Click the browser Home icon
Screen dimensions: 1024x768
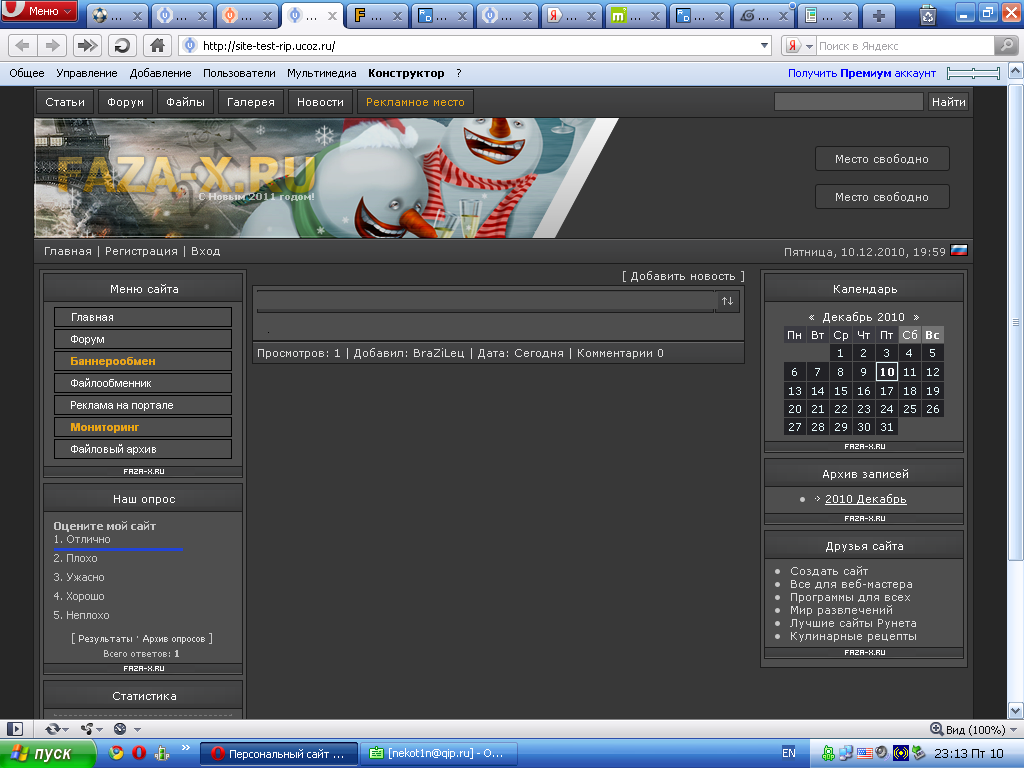click(x=156, y=46)
